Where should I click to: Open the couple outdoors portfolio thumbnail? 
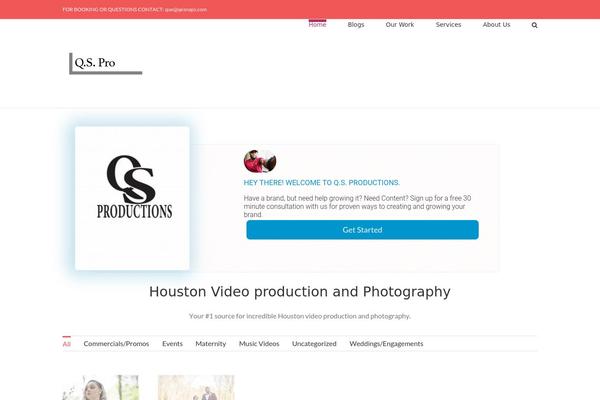196,387
